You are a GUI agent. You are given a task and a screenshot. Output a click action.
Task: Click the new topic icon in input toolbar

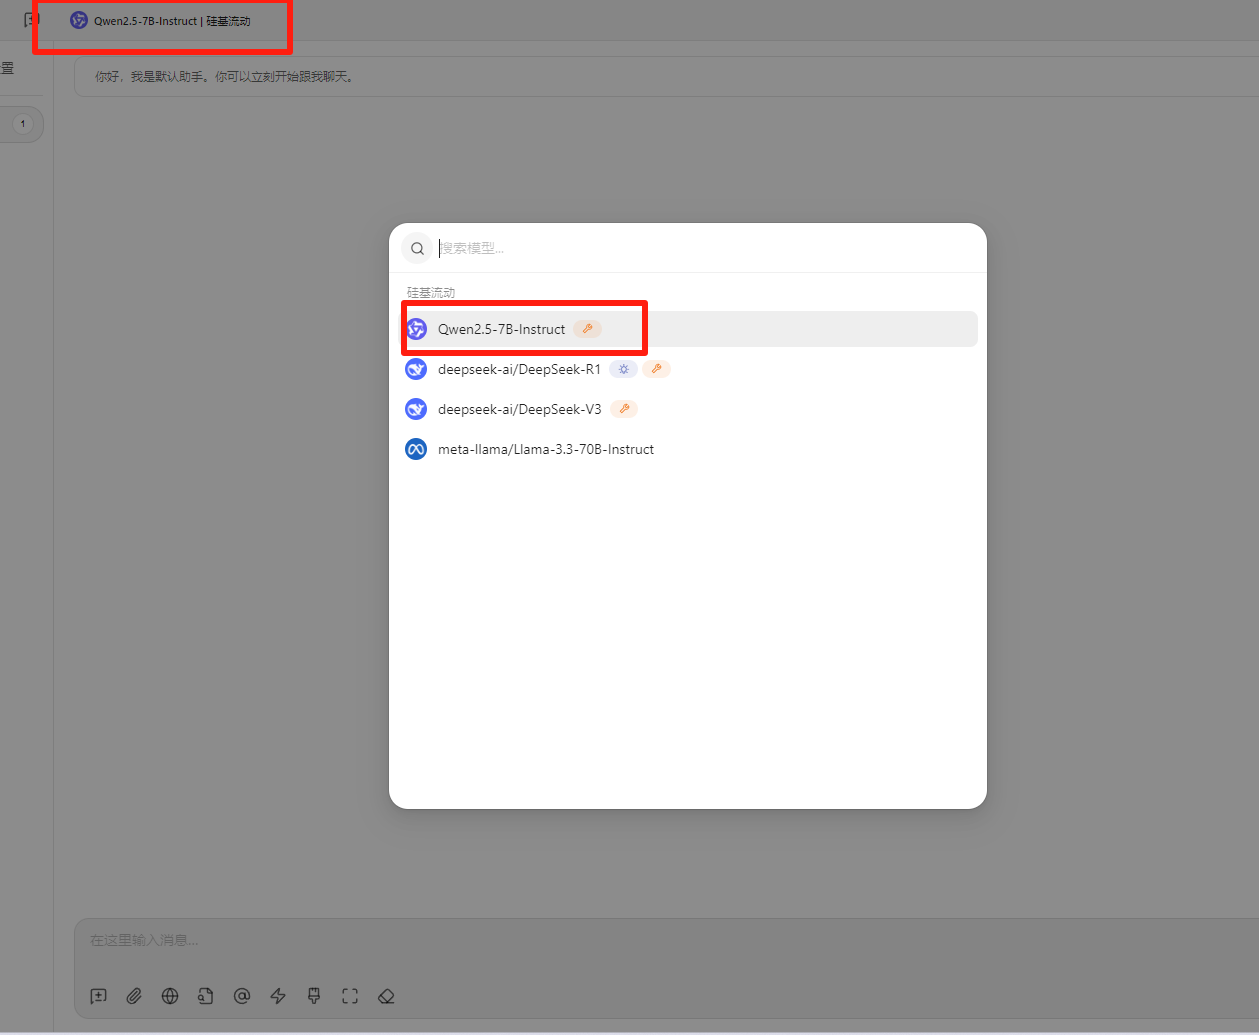(x=98, y=996)
